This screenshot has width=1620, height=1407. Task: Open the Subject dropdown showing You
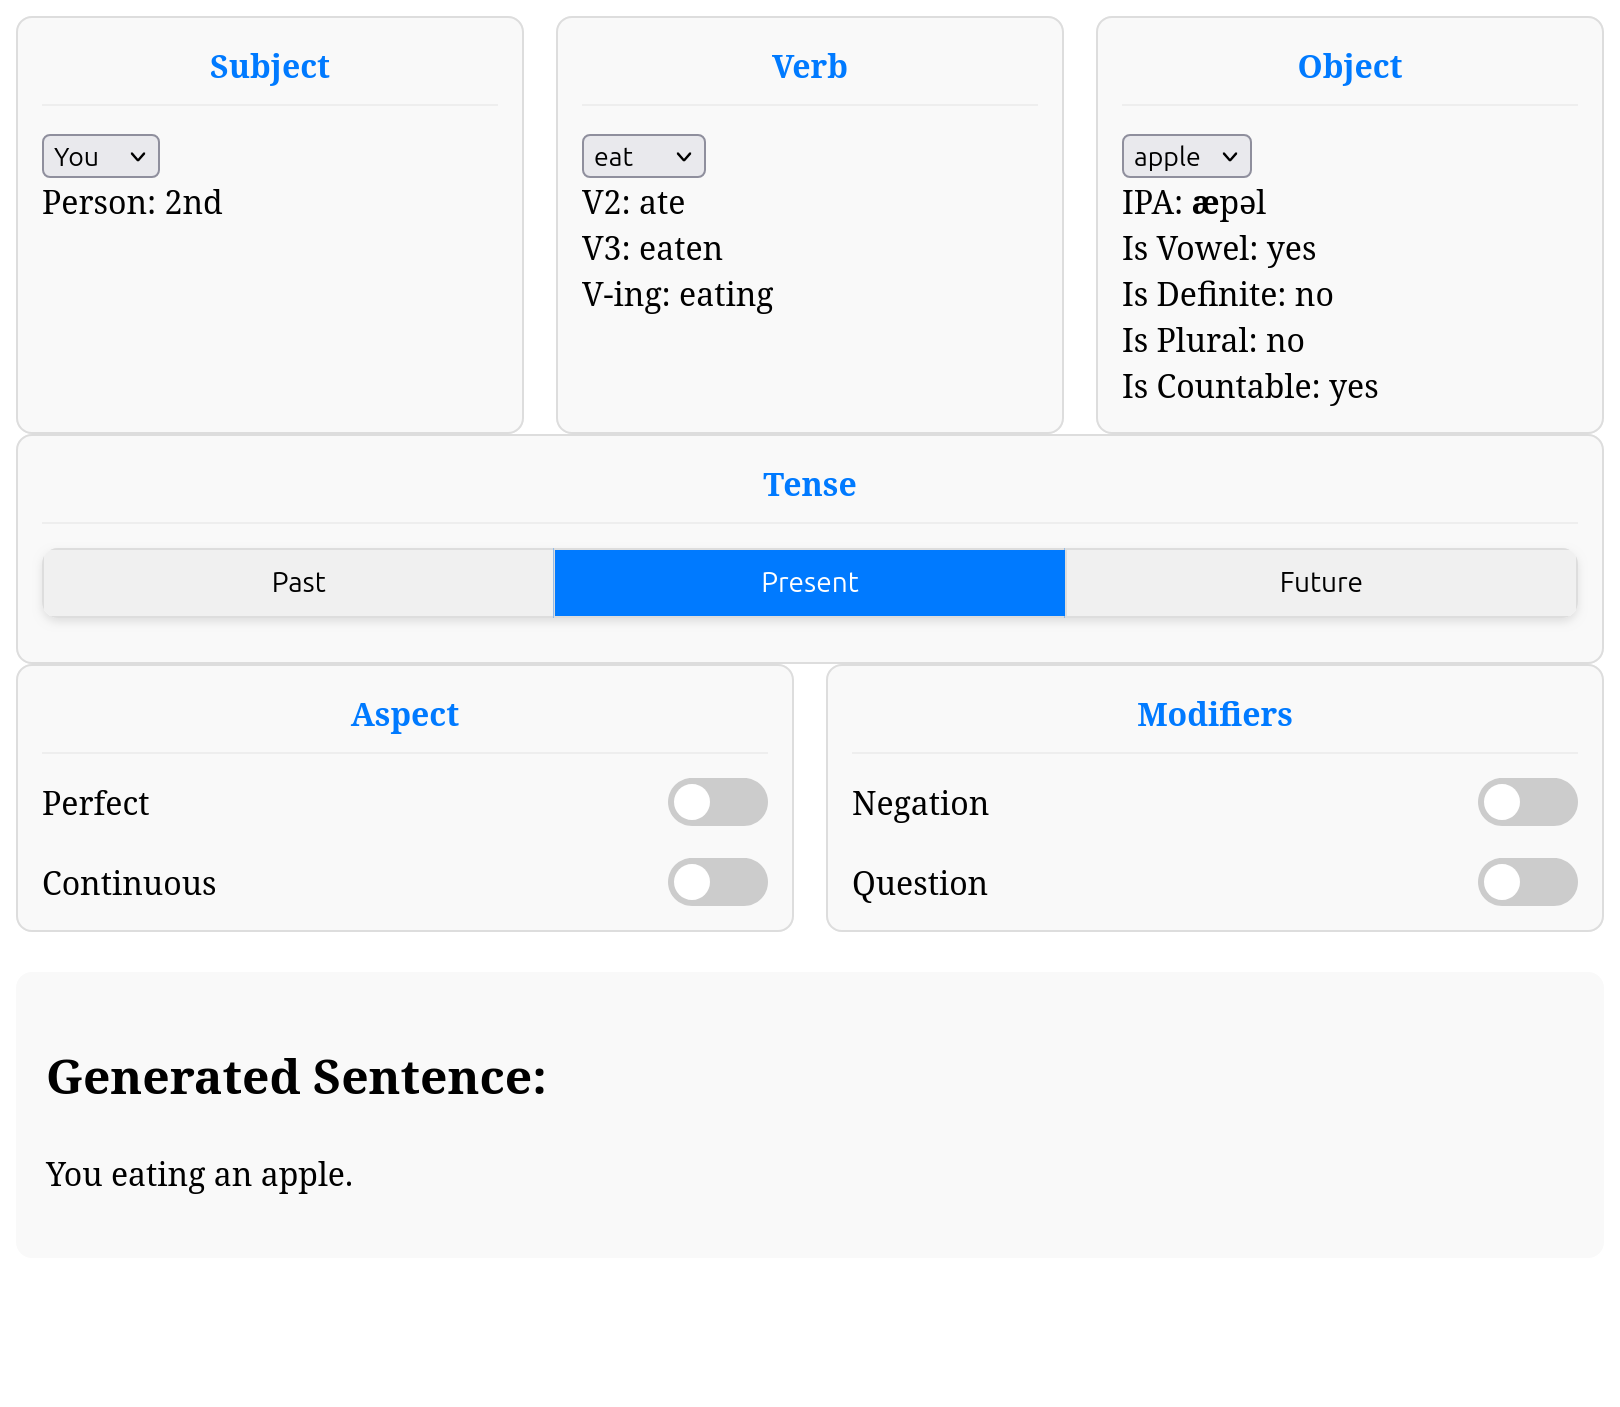tap(100, 156)
